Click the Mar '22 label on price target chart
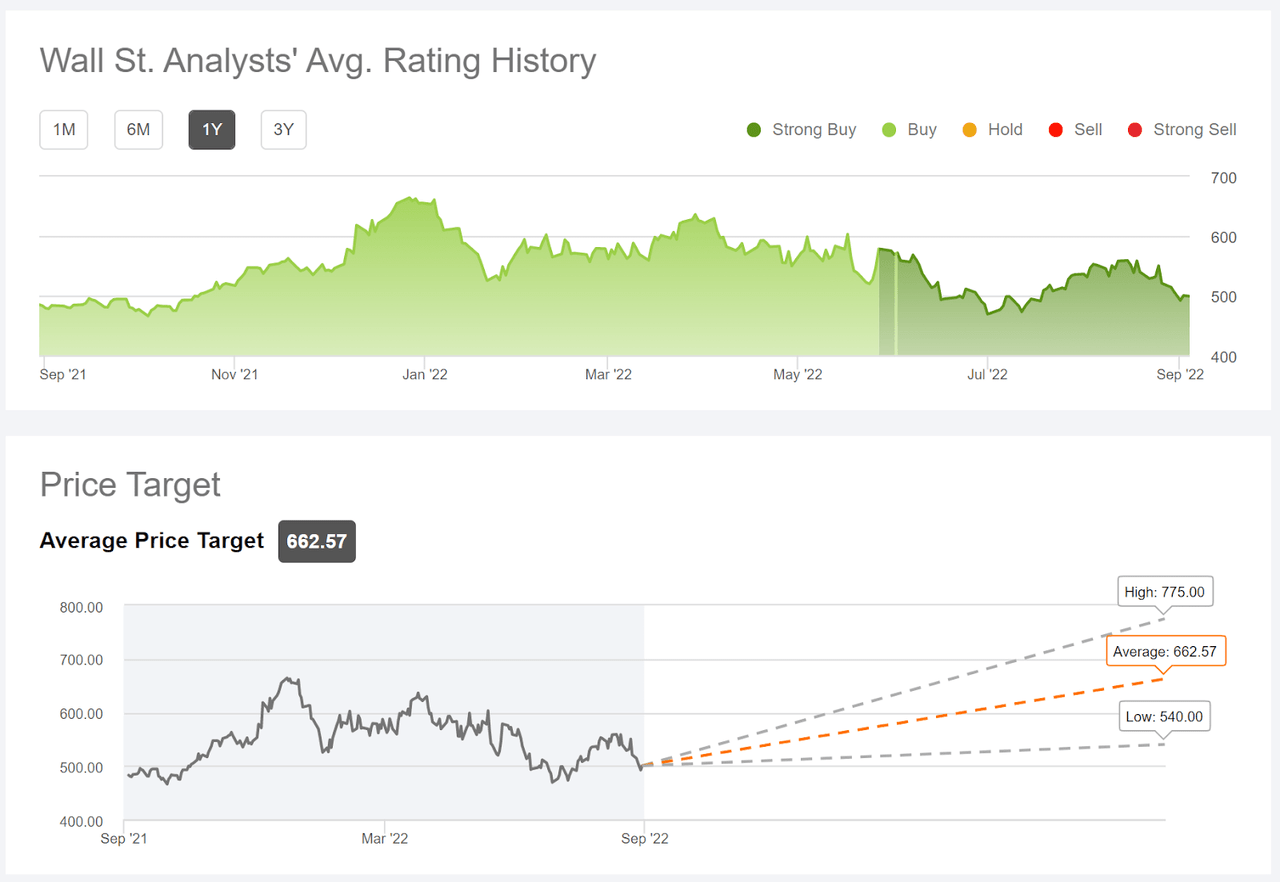 (385, 838)
